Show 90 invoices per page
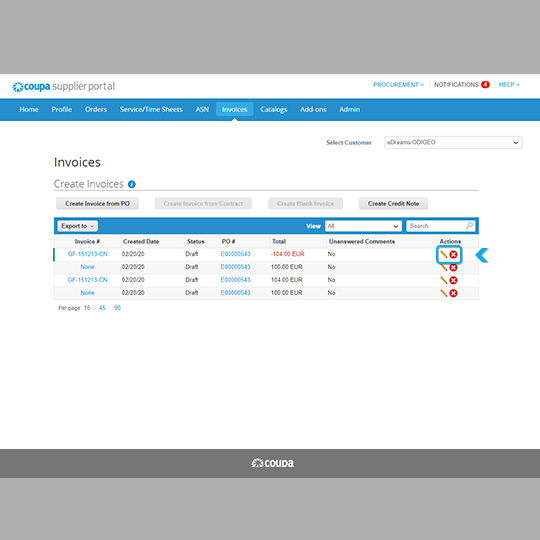 [117, 308]
